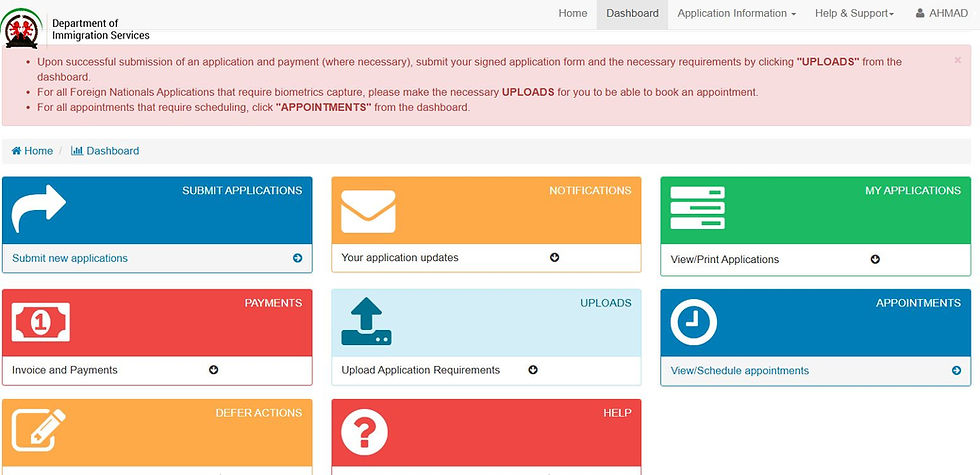Open the View/Schedule appointments link
The width and height of the screenshot is (980, 475).
click(x=739, y=371)
